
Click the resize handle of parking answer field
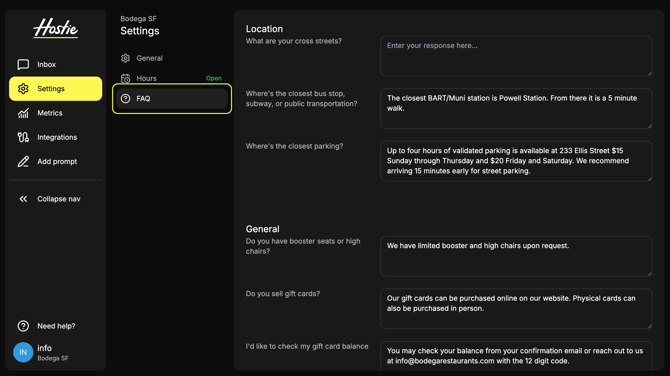point(649,179)
